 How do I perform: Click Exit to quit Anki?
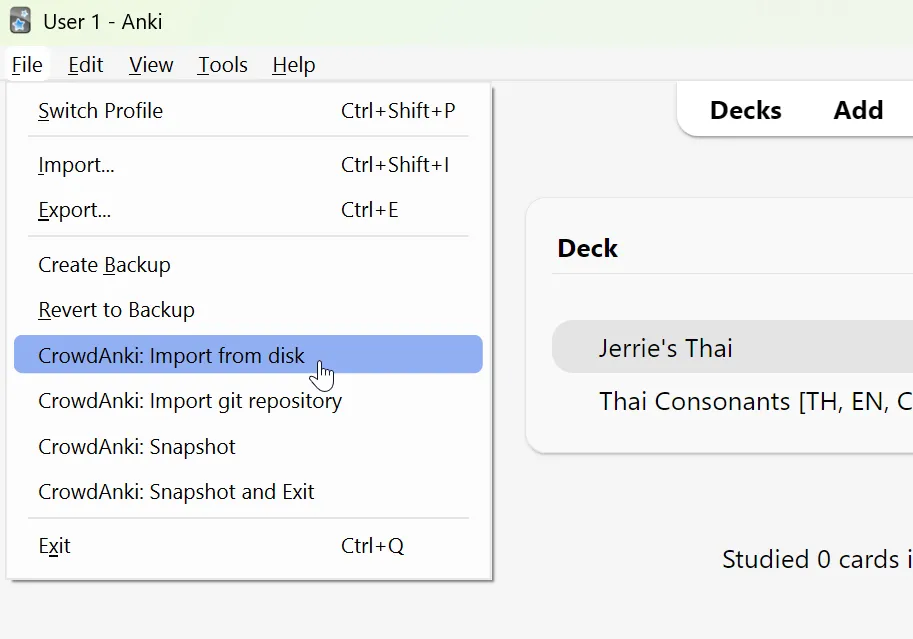coord(54,546)
